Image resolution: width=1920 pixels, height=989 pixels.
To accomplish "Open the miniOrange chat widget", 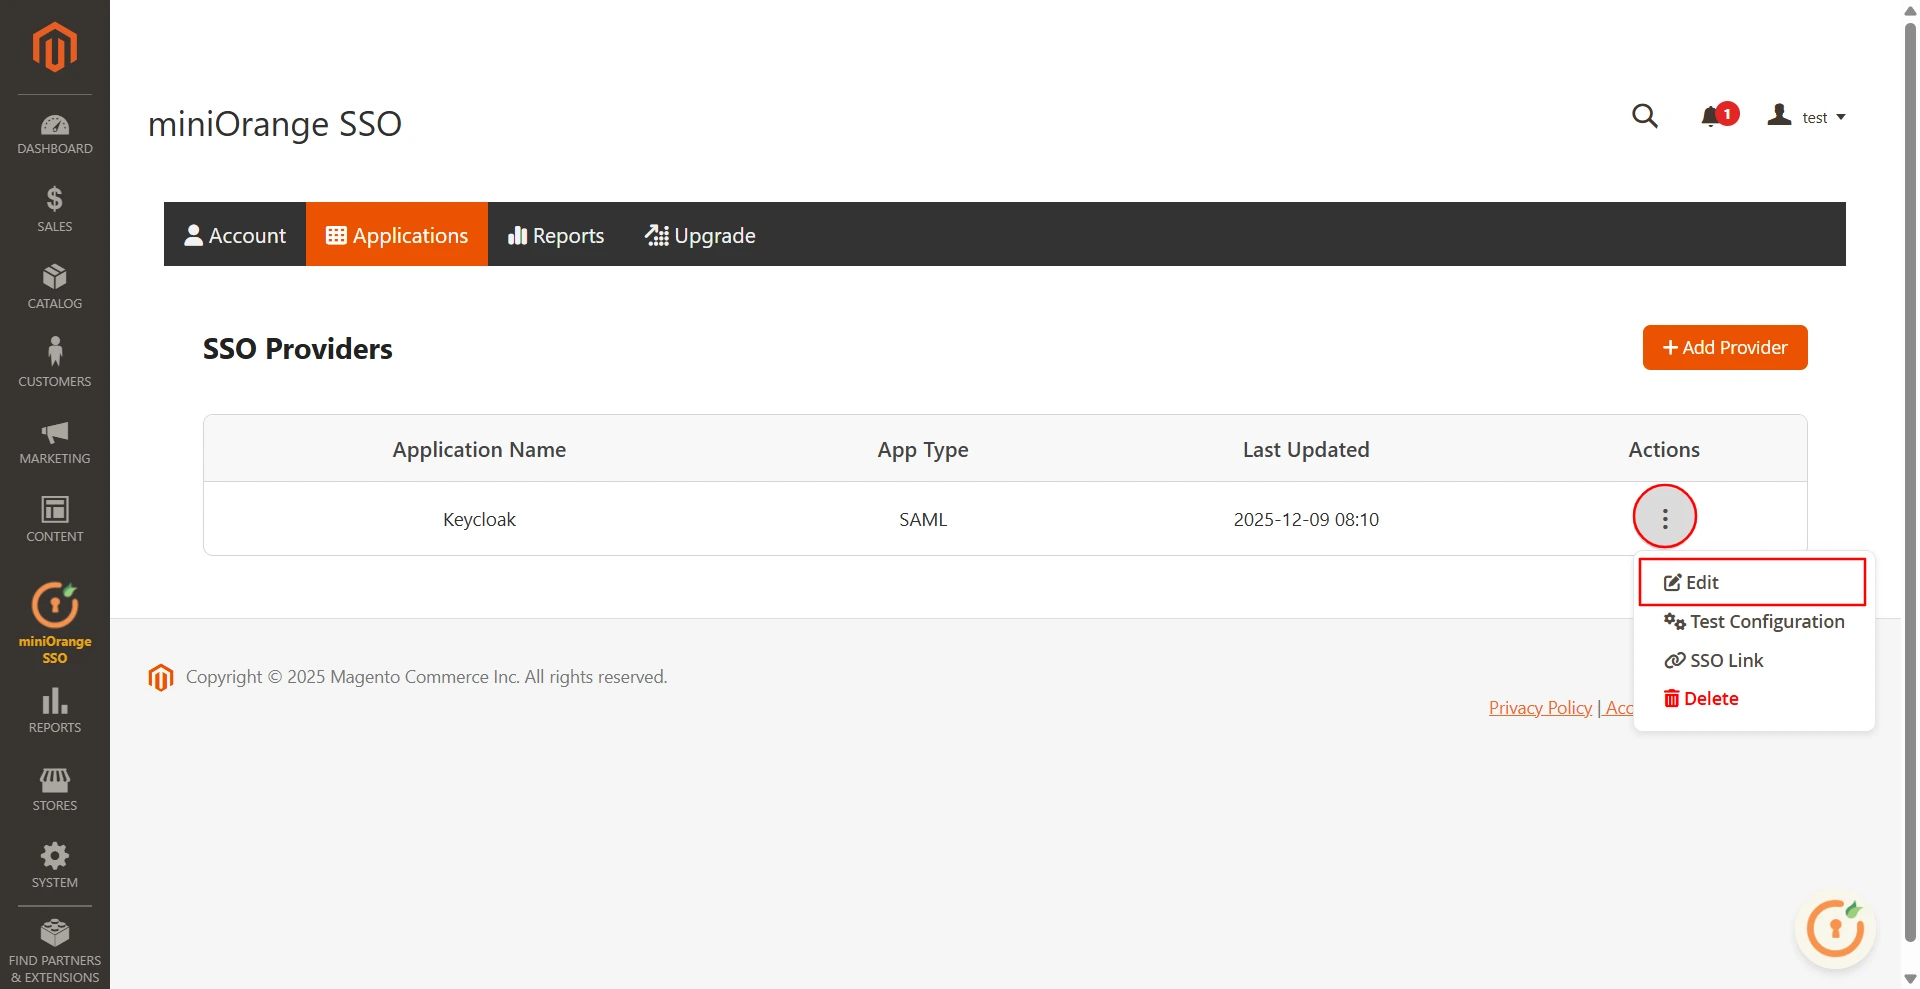I will 1834,929.
